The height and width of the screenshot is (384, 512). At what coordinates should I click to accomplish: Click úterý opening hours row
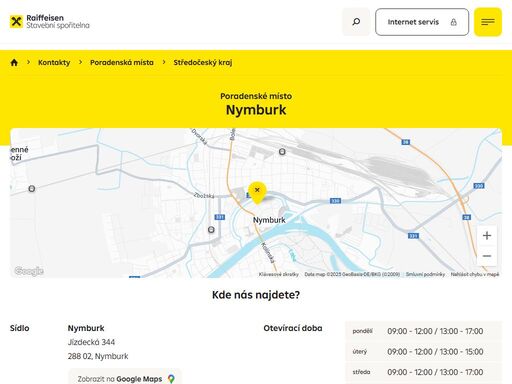tap(423, 351)
